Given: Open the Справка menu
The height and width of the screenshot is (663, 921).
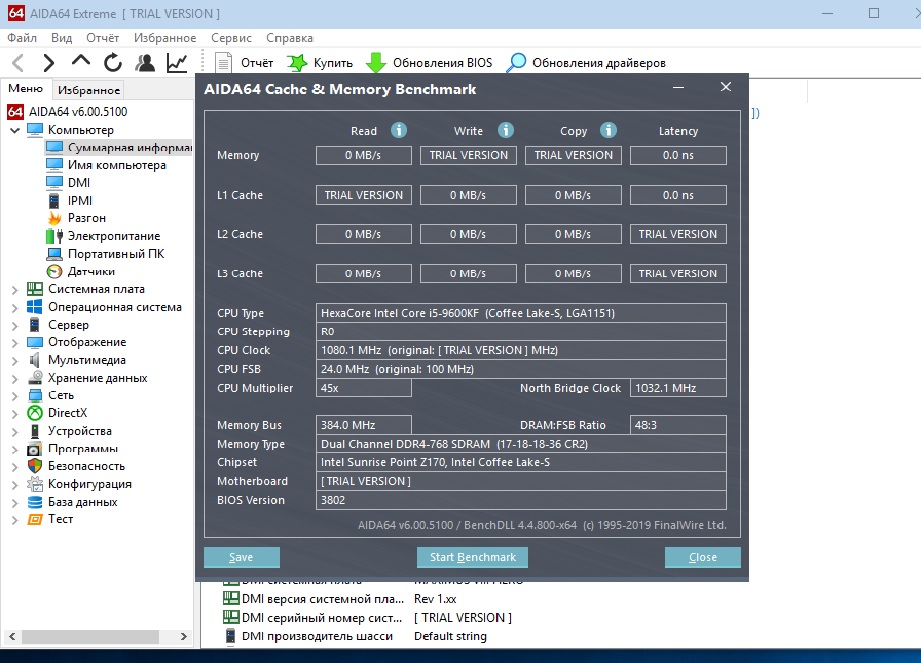Looking at the screenshot, I should (x=289, y=38).
